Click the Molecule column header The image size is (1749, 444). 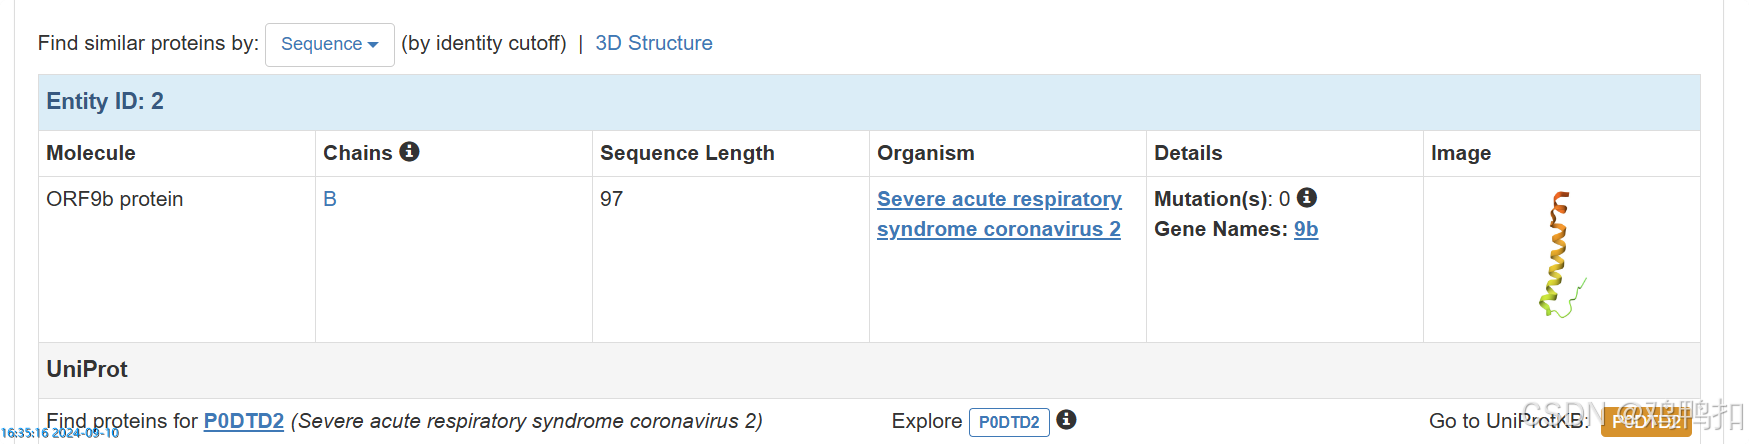click(91, 153)
